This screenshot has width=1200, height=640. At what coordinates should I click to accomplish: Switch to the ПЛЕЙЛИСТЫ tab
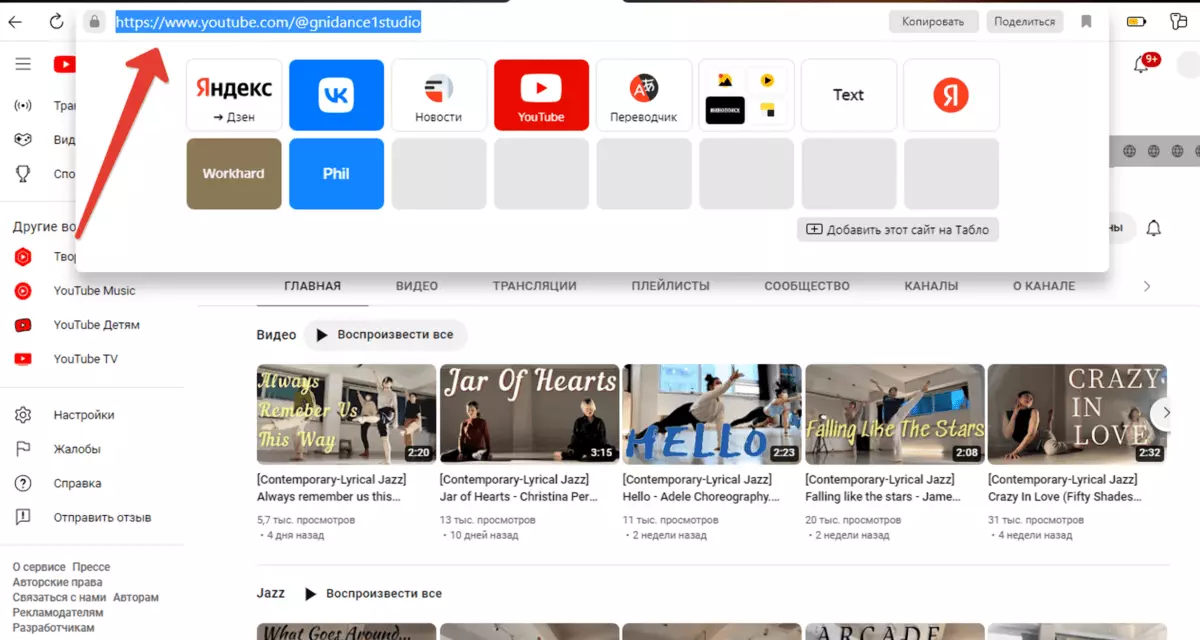click(671, 286)
